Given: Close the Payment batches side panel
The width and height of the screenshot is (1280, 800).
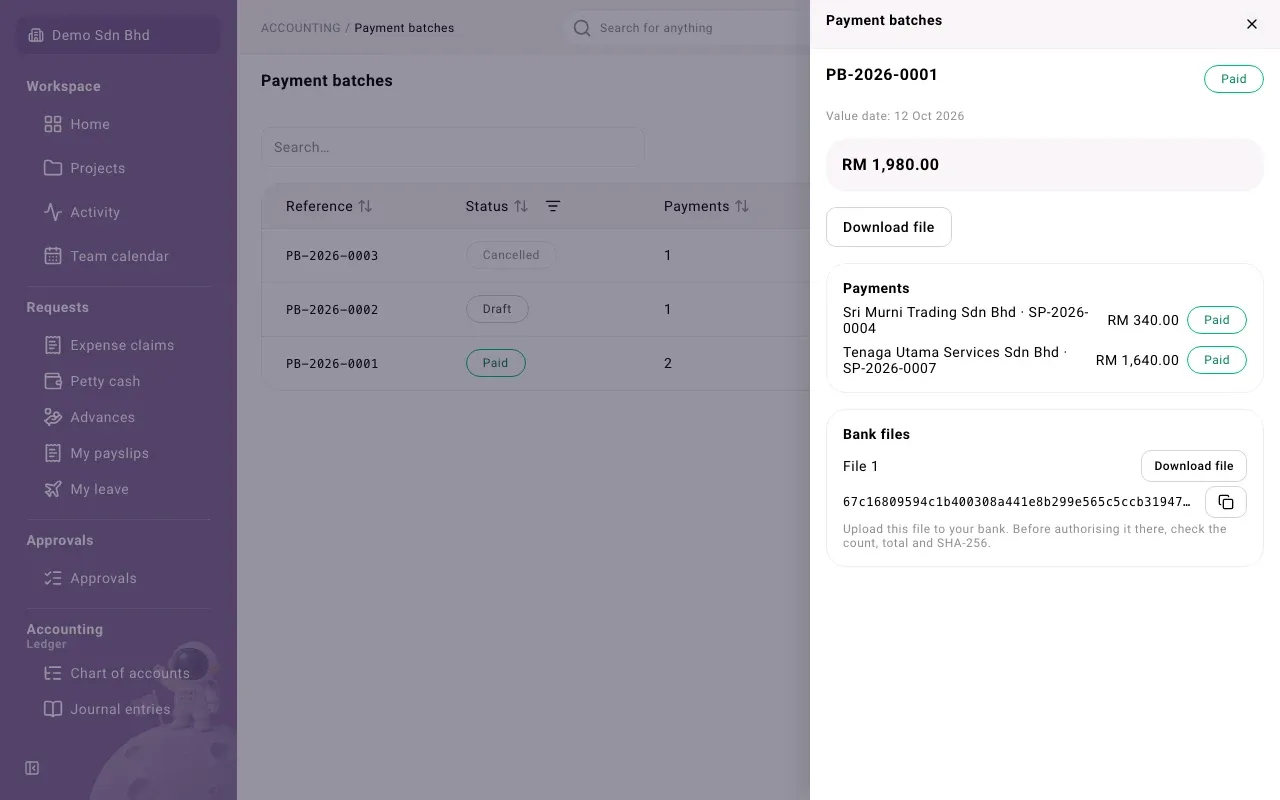Looking at the screenshot, I should [1252, 24].
